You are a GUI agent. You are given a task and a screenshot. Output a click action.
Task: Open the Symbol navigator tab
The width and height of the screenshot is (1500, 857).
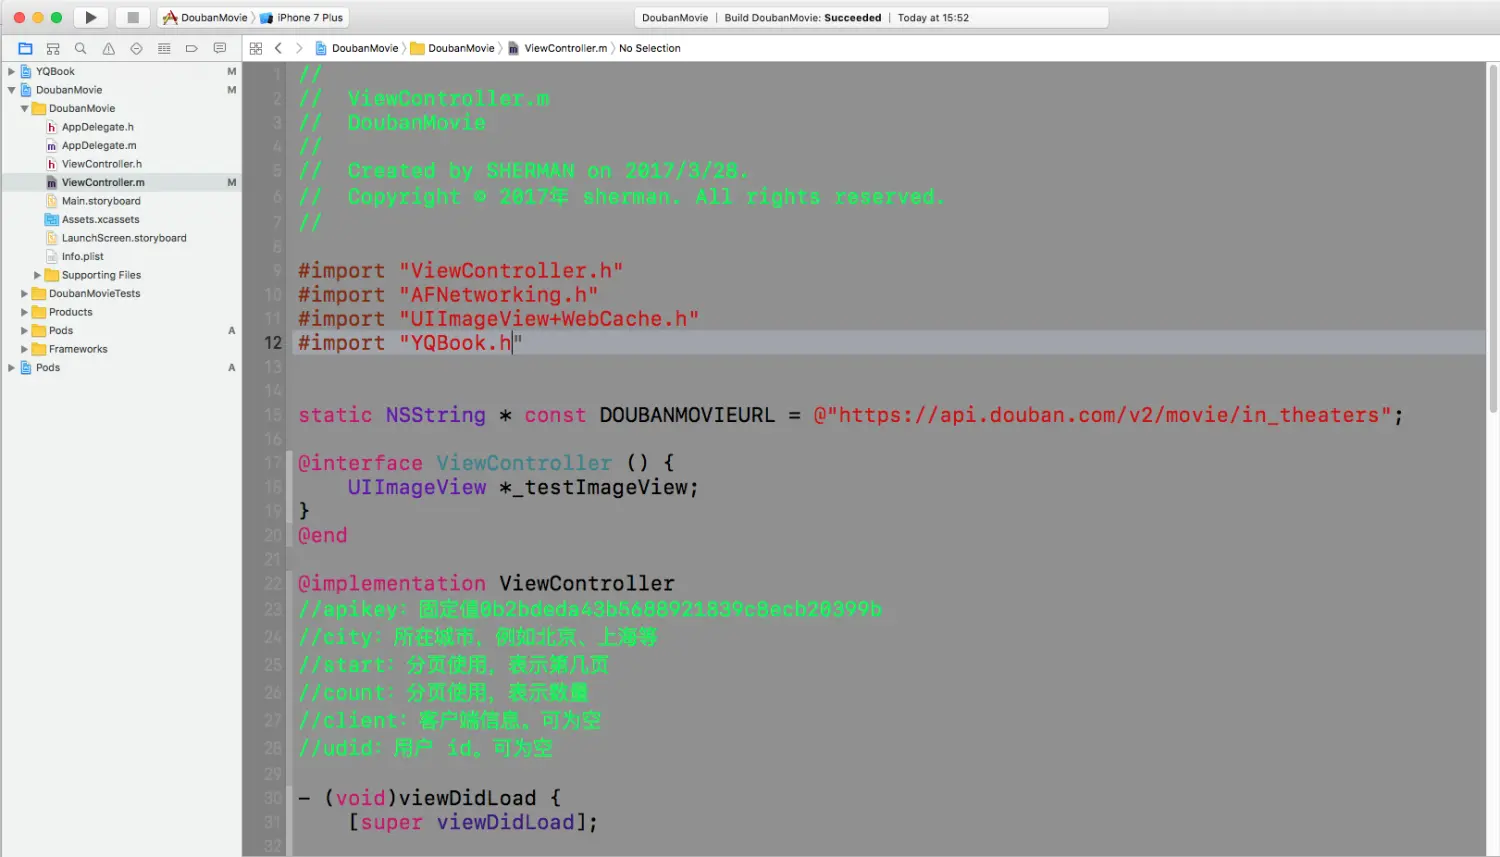(53, 48)
